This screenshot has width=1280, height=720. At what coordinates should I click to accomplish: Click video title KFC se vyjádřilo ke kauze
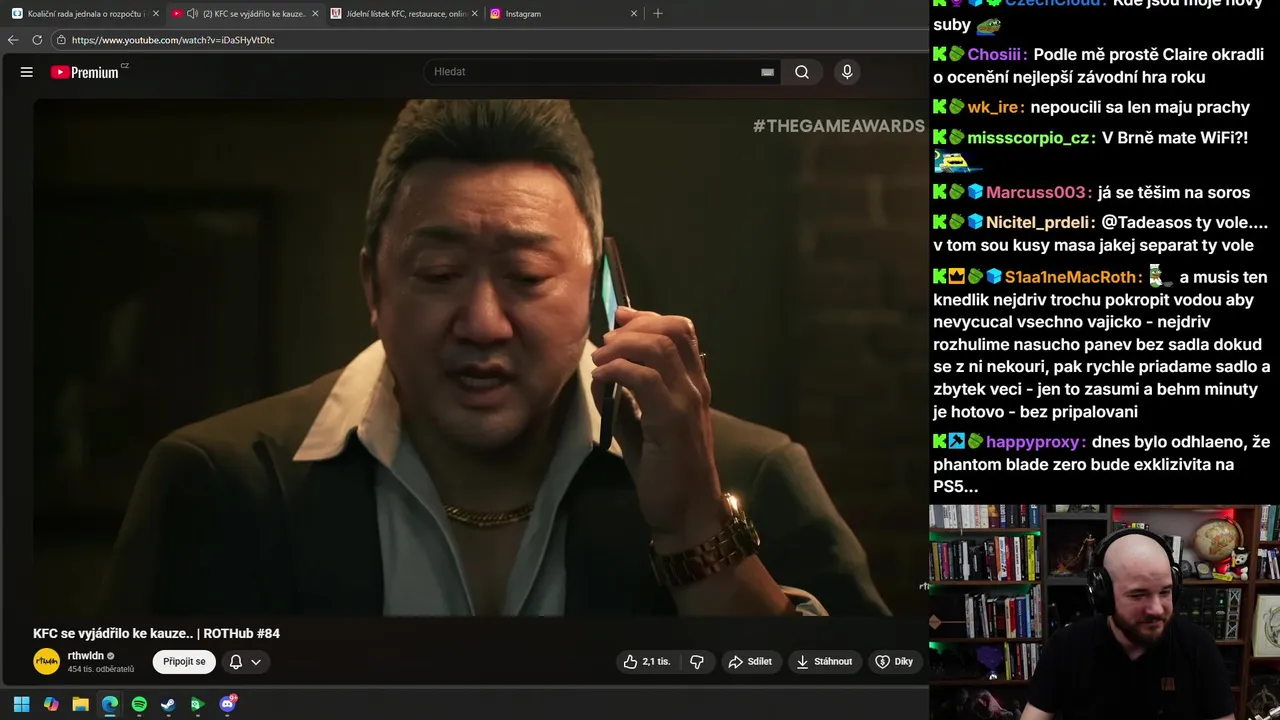(x=156, y=633)
